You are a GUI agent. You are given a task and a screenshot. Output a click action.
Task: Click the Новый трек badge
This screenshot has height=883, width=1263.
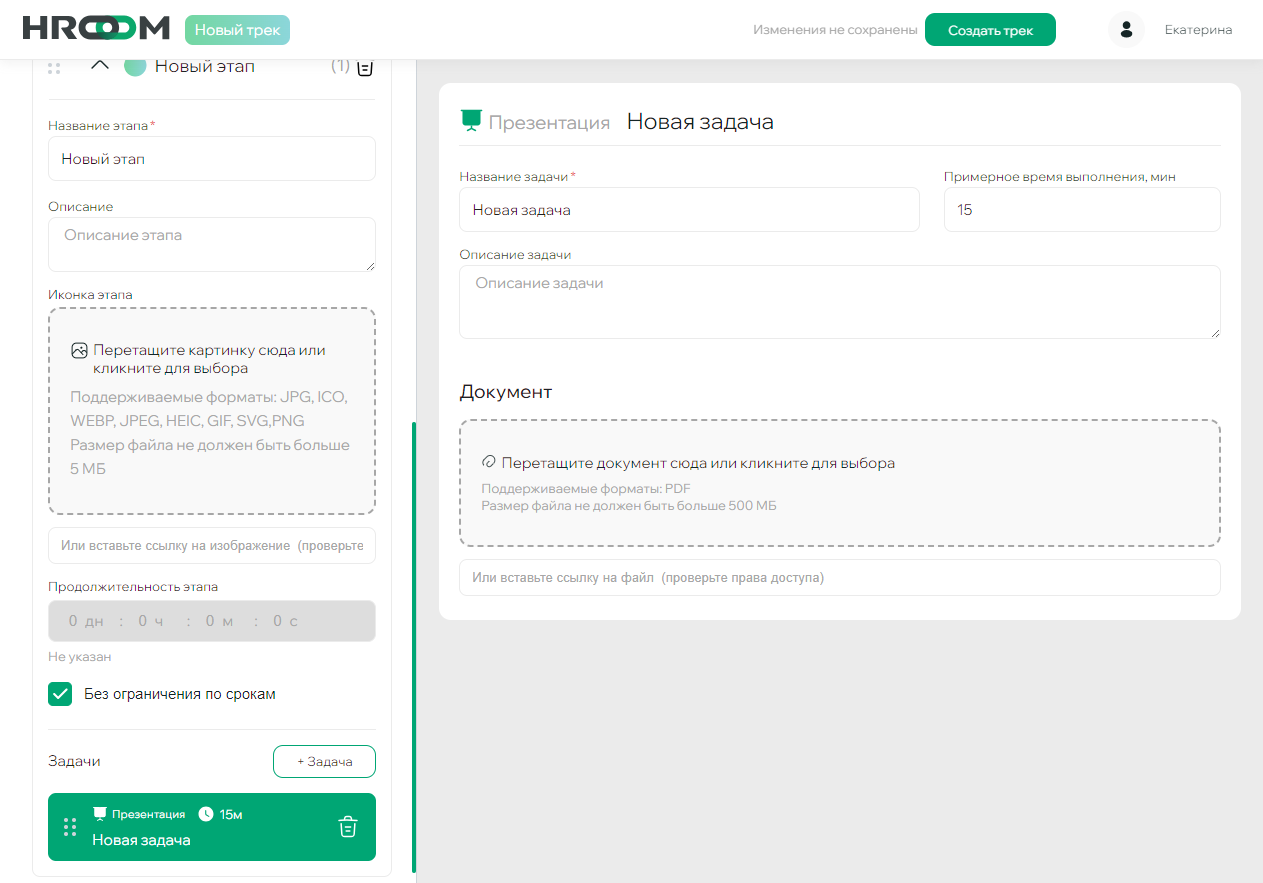click(x=237, y=30)
